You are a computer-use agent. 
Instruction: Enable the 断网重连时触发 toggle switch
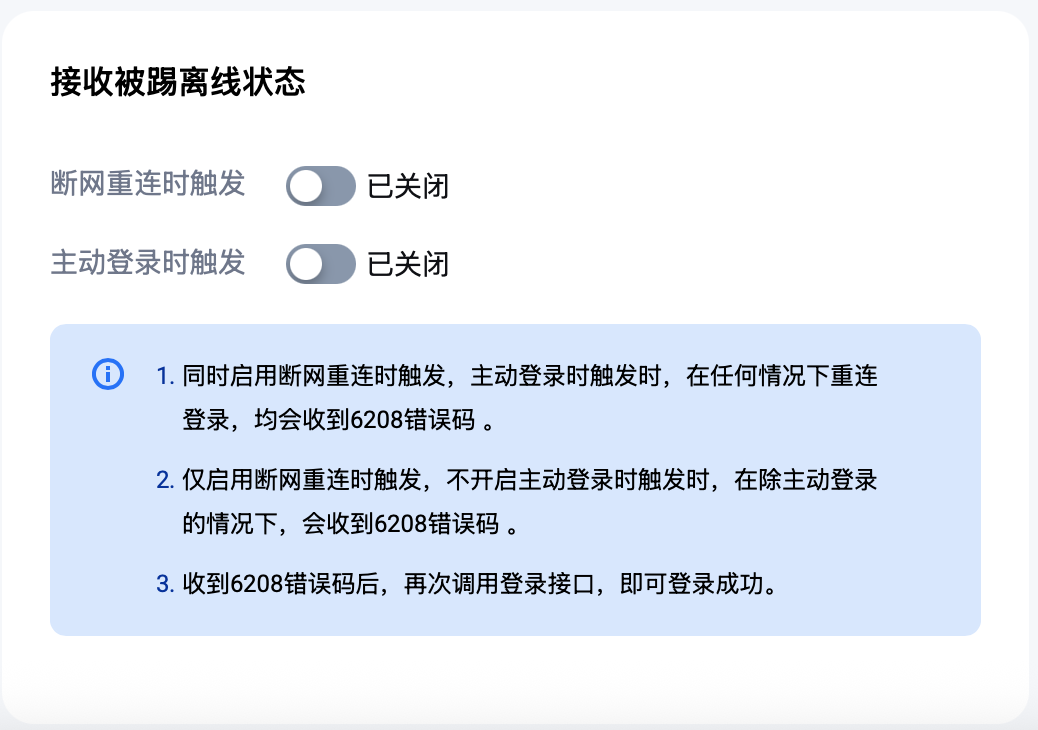tap(320, 186)
